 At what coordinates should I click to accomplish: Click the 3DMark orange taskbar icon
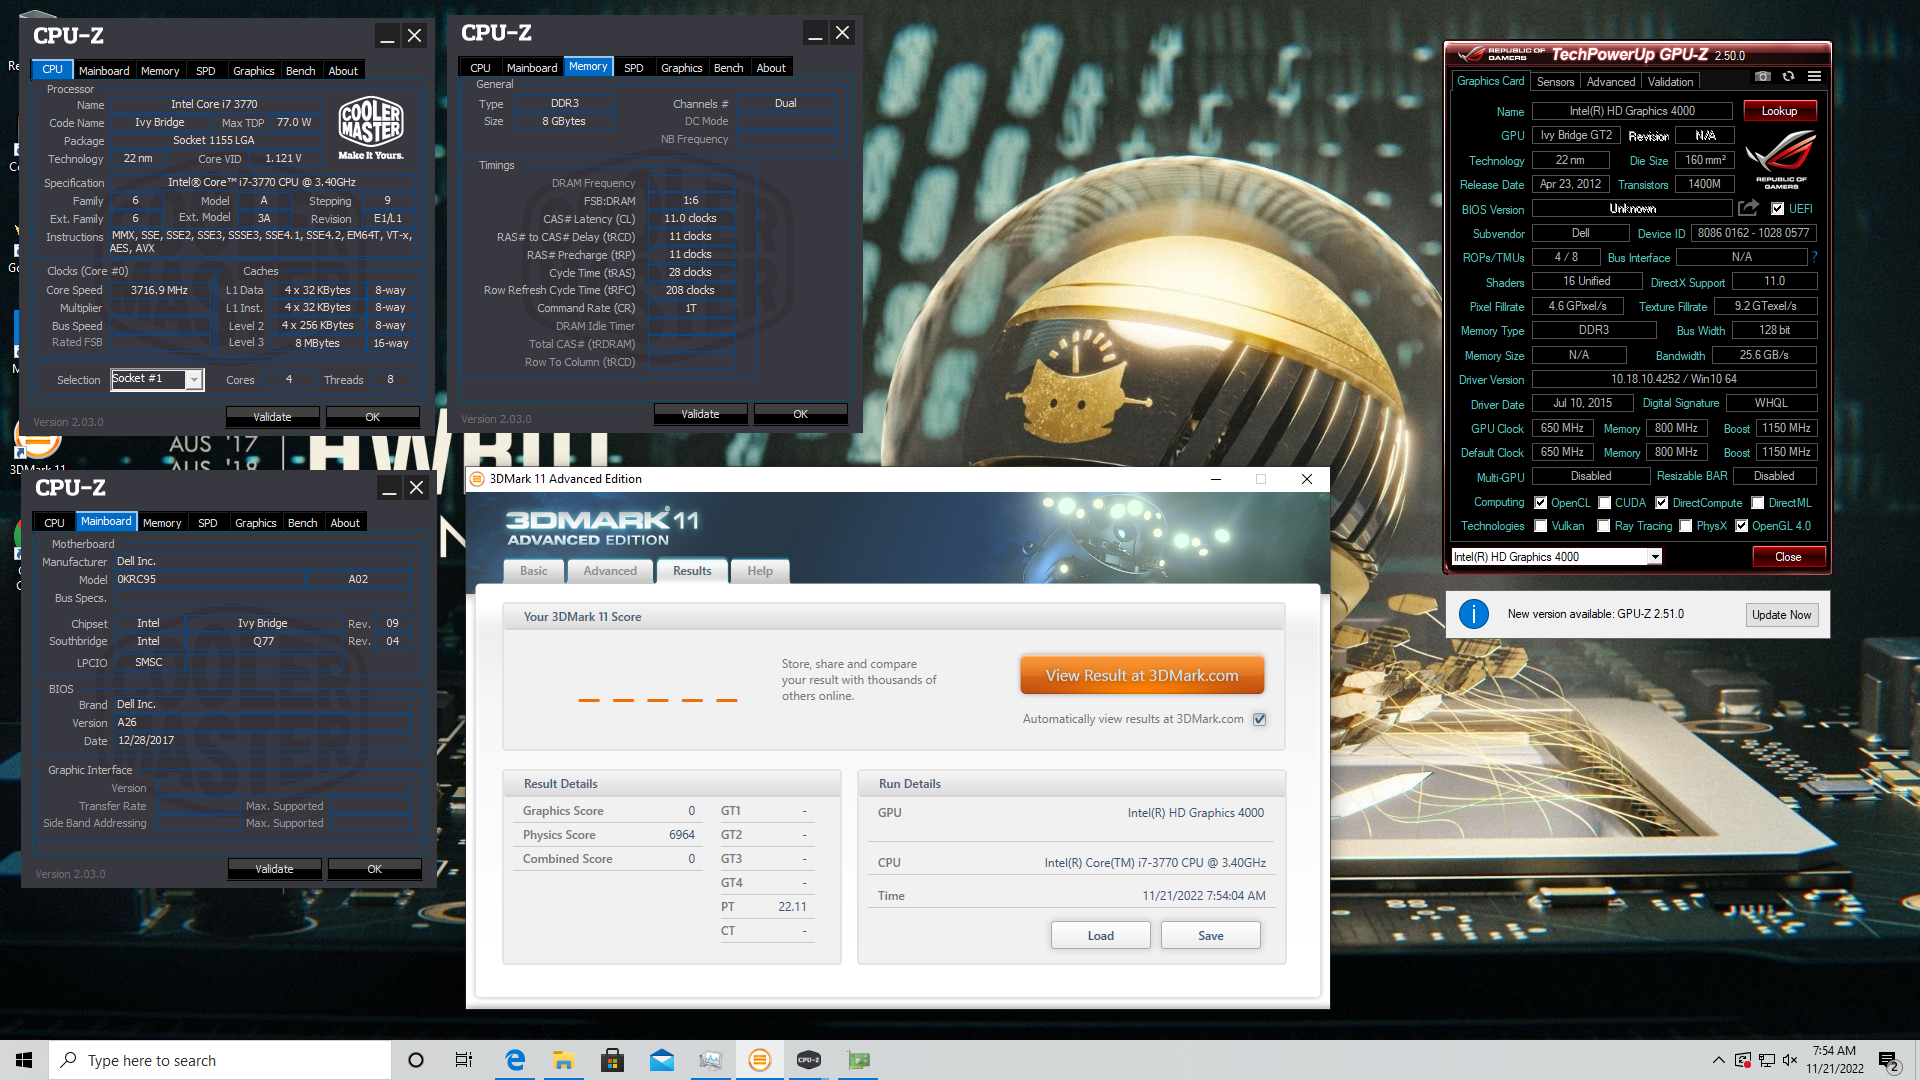[x=760, y=1060]
